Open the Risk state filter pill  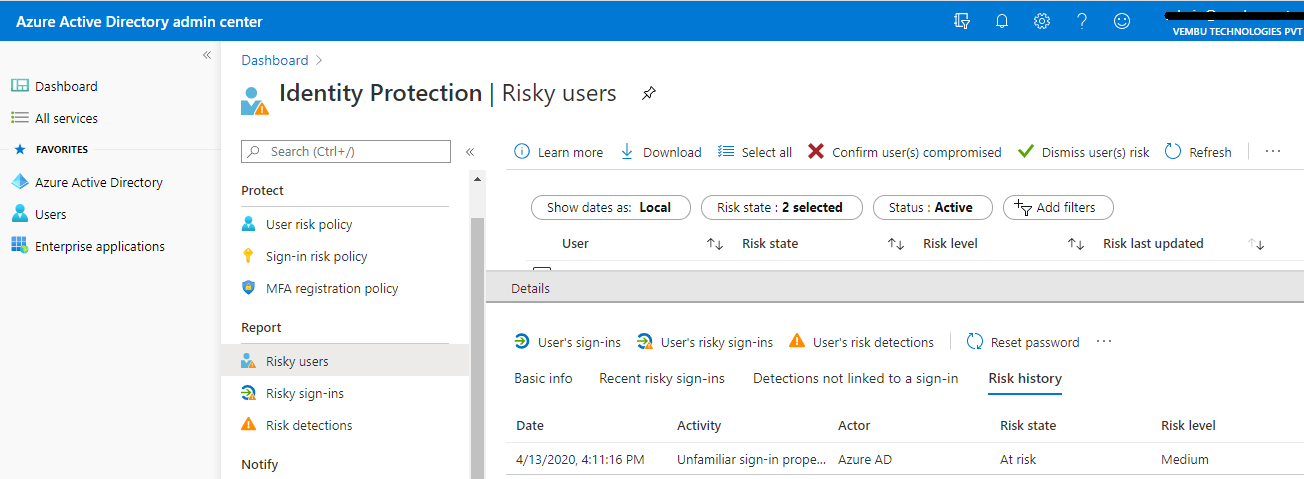click(x=780, y=208)
